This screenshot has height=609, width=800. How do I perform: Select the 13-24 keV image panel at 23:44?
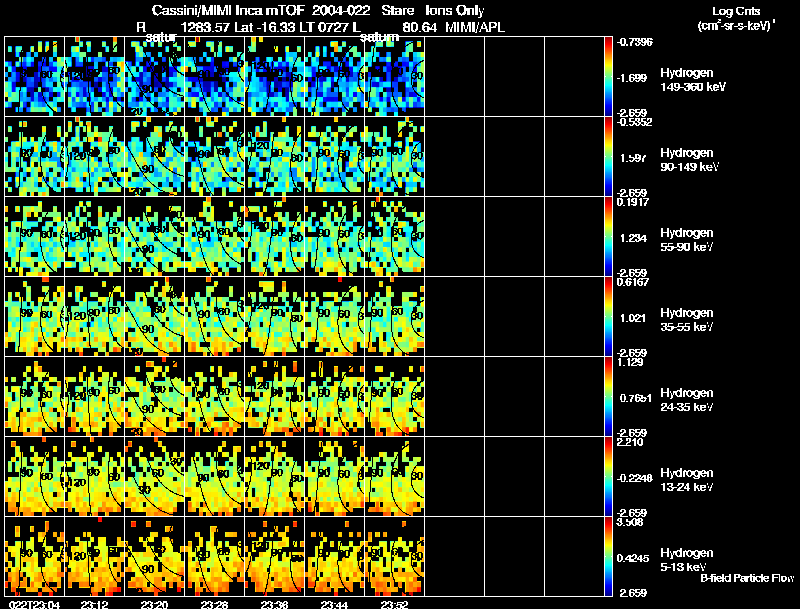point(334,477)
